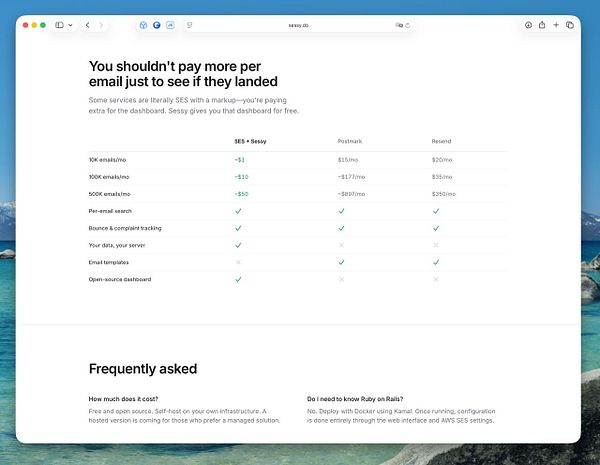This screenshot has width=600, height=465.
Task: Go forward with the forward arrow
Action: (101, 25)
